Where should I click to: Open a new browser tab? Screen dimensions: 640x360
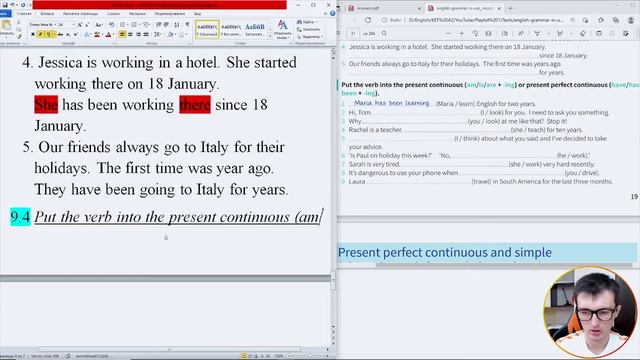(510, 8)
